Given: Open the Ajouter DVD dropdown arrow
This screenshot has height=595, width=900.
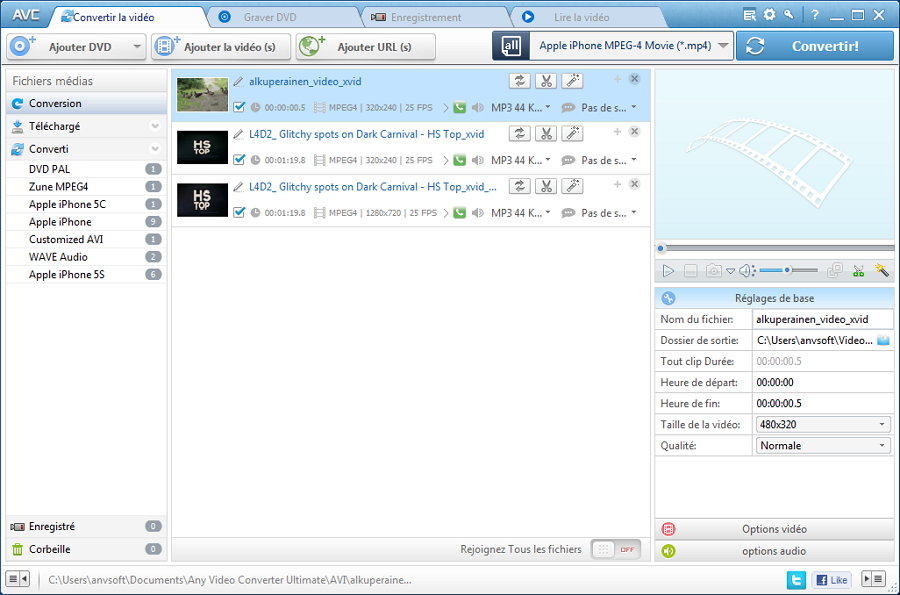Looking at the screenshot, I should tap(137, 46).
